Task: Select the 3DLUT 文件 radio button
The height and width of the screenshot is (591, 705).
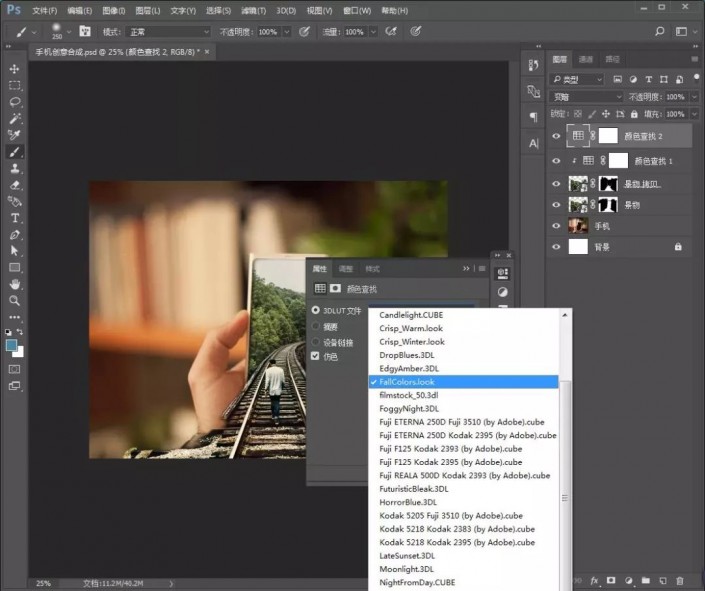Action: tap(316, 310)
